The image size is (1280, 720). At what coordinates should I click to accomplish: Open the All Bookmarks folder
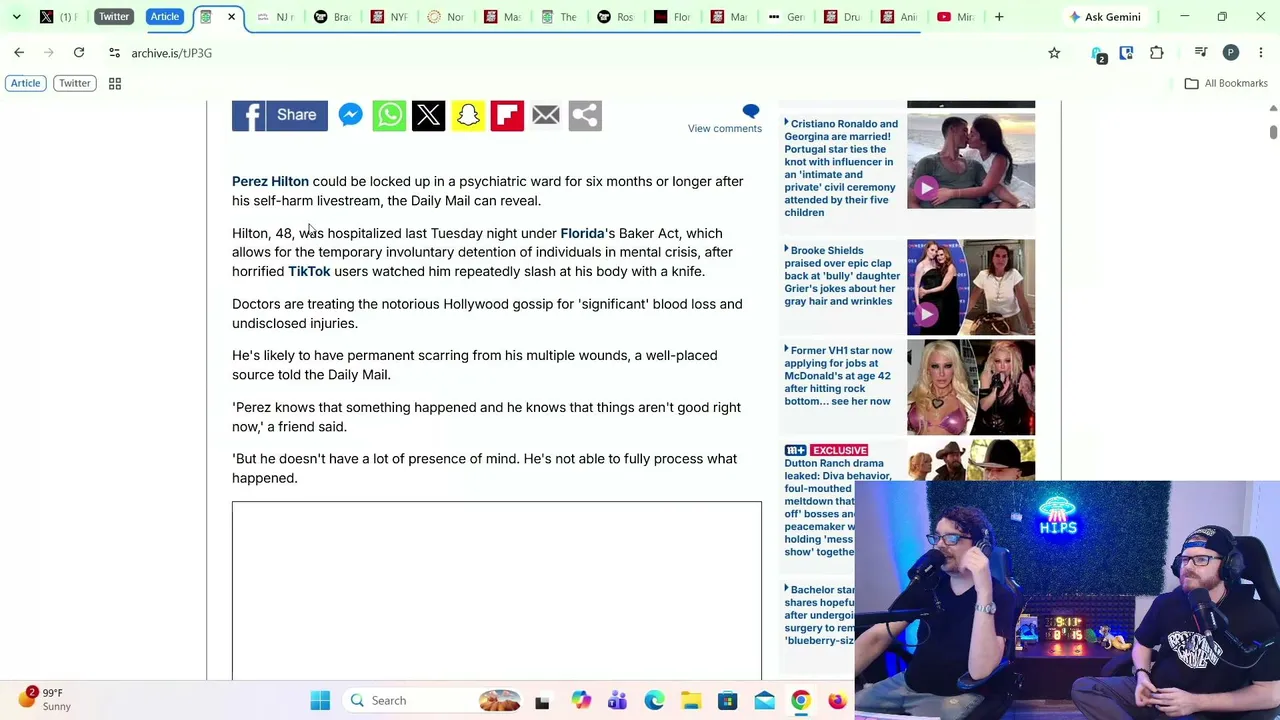click(1226, 84)
